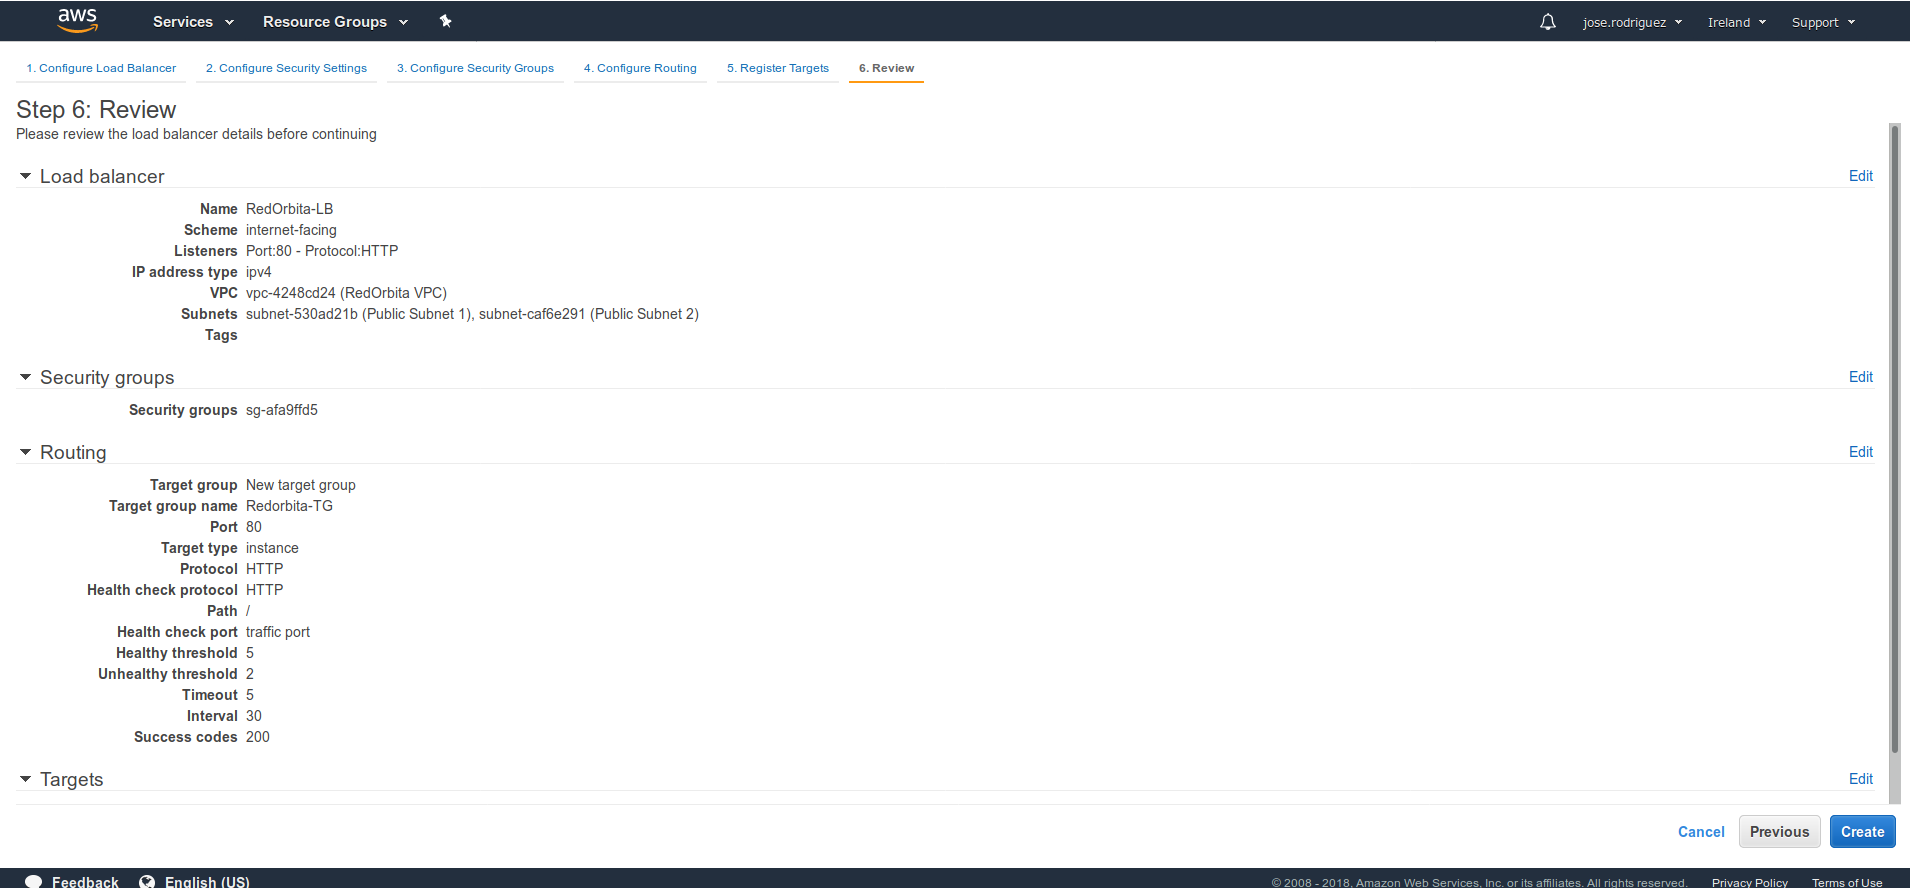This screenshot has width=1910, height=889.
Task: Click the AWS logo home icon
Action: (77, 20)
